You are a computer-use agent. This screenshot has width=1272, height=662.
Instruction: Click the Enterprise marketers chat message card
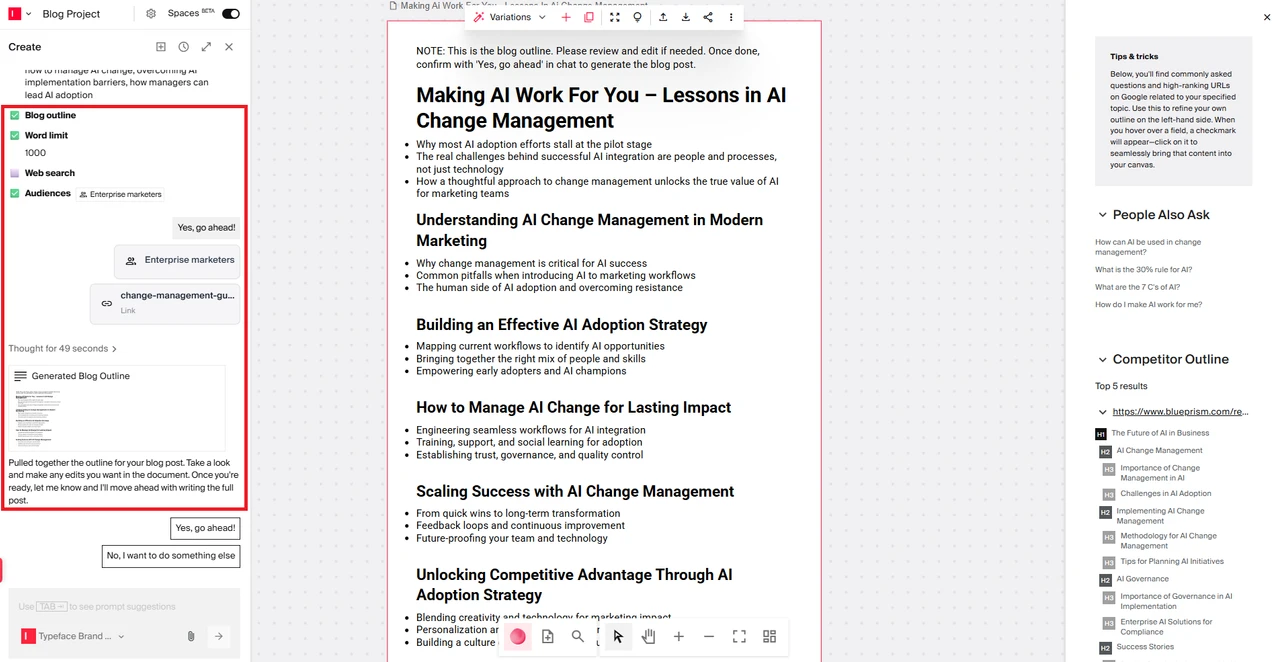pyautogui.click(x=177, y=261)
